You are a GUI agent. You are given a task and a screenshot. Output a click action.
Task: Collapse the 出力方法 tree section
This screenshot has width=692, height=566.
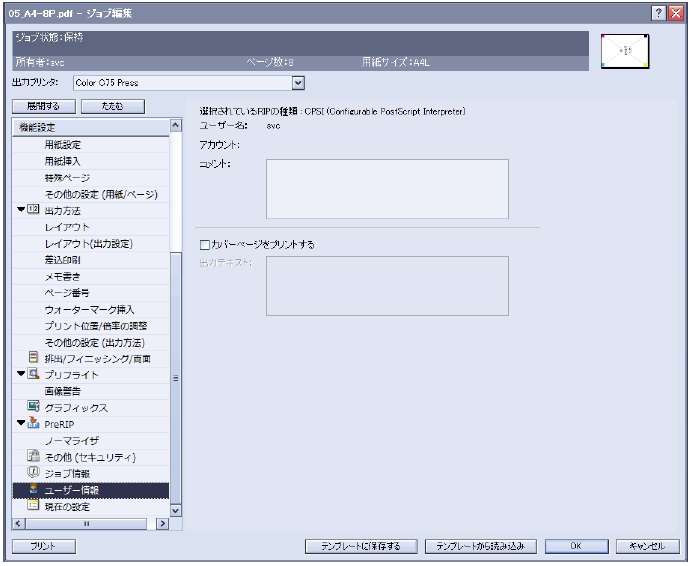point(21,211)
